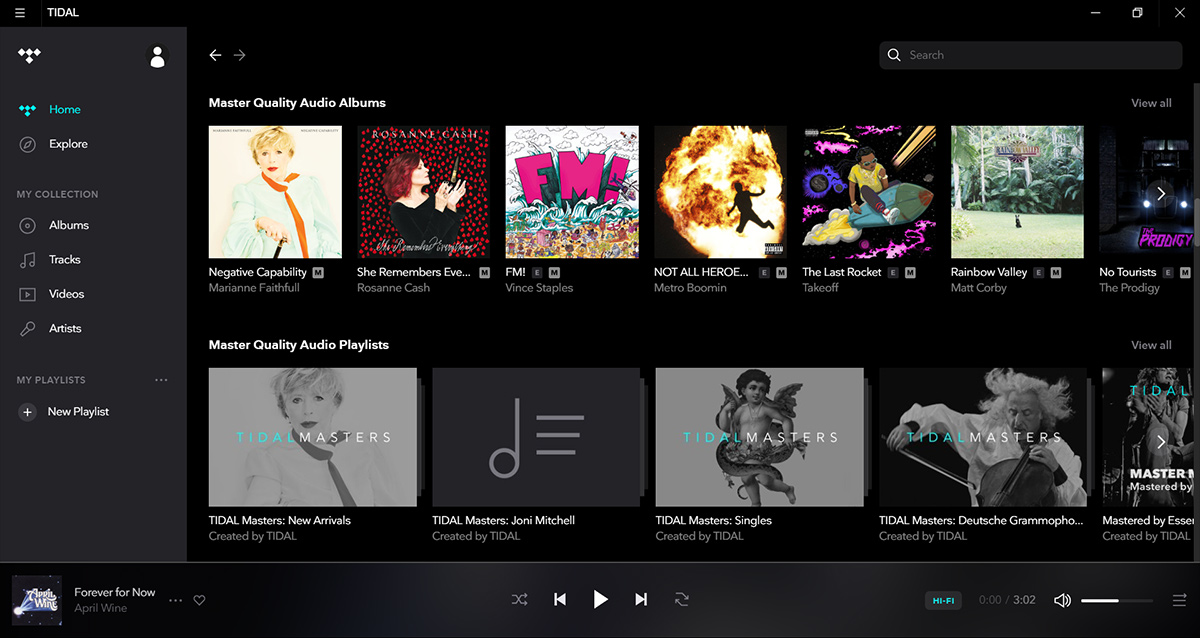Open The Last Rocket album cover

point(869,192)
